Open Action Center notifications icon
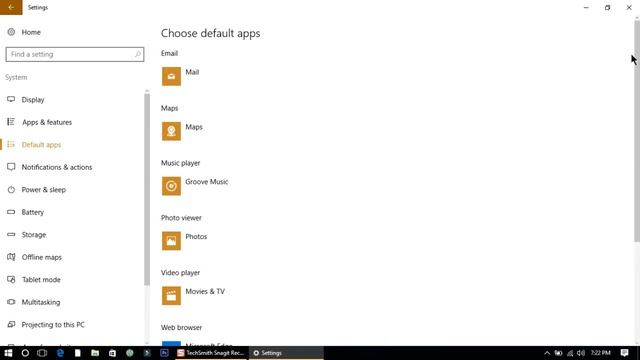This screenshot has height=360, width=640. click(624, 353)
